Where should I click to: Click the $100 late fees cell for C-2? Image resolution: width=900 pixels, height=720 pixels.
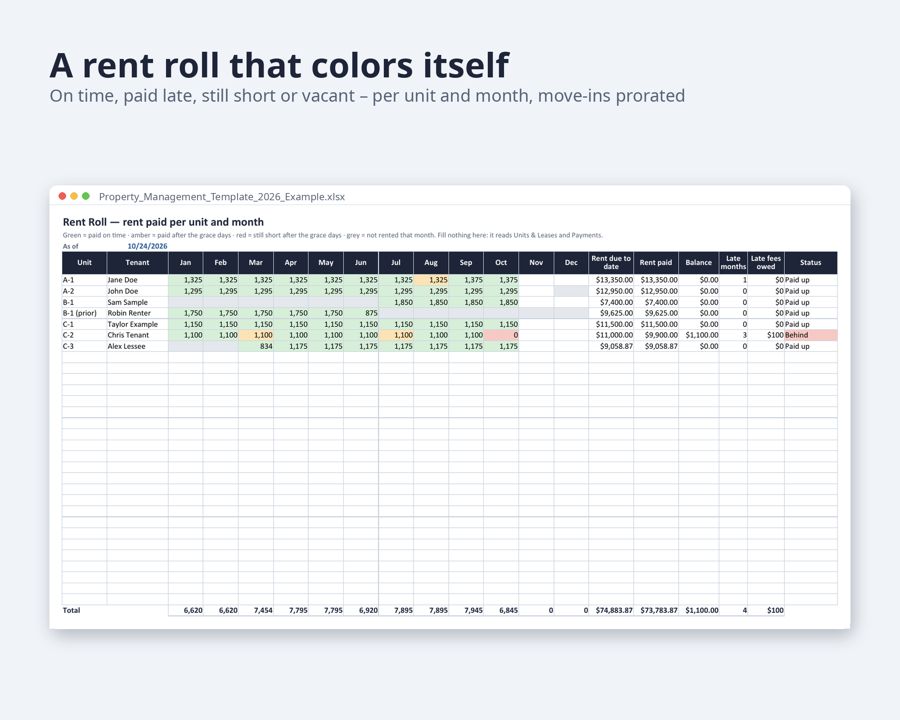766,335
